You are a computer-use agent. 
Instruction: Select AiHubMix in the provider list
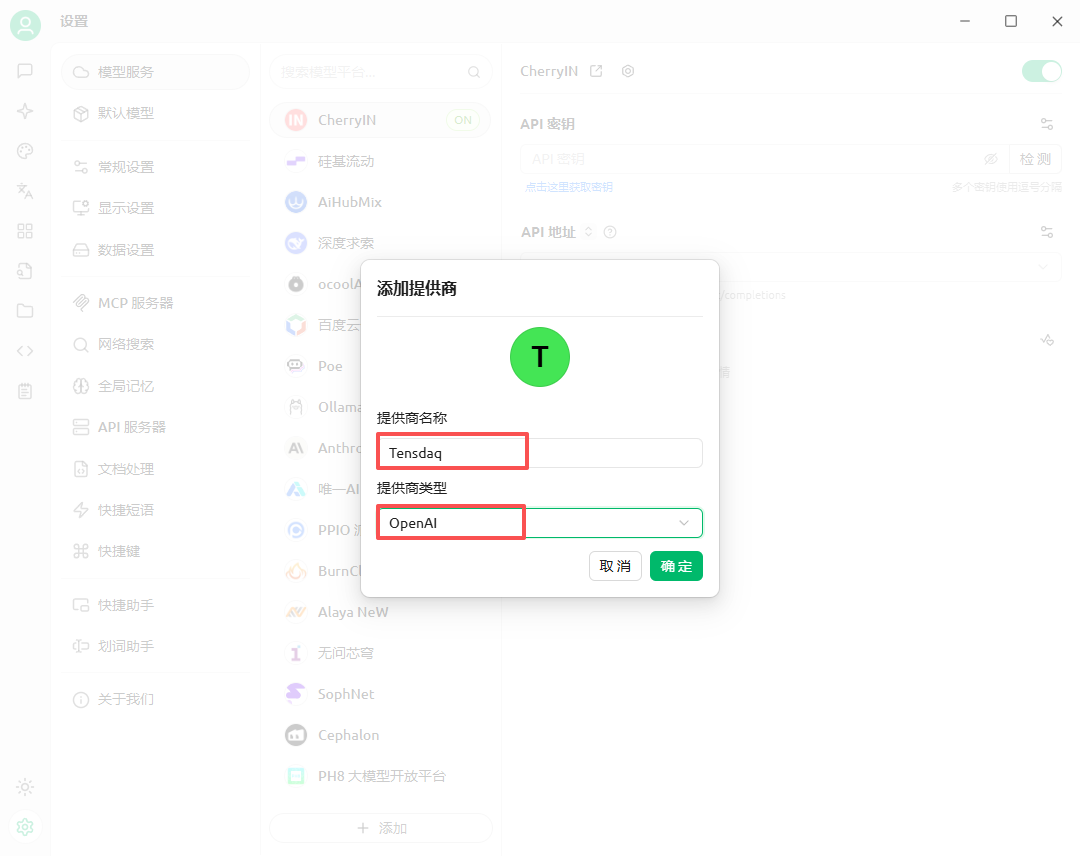coord(380,202)
